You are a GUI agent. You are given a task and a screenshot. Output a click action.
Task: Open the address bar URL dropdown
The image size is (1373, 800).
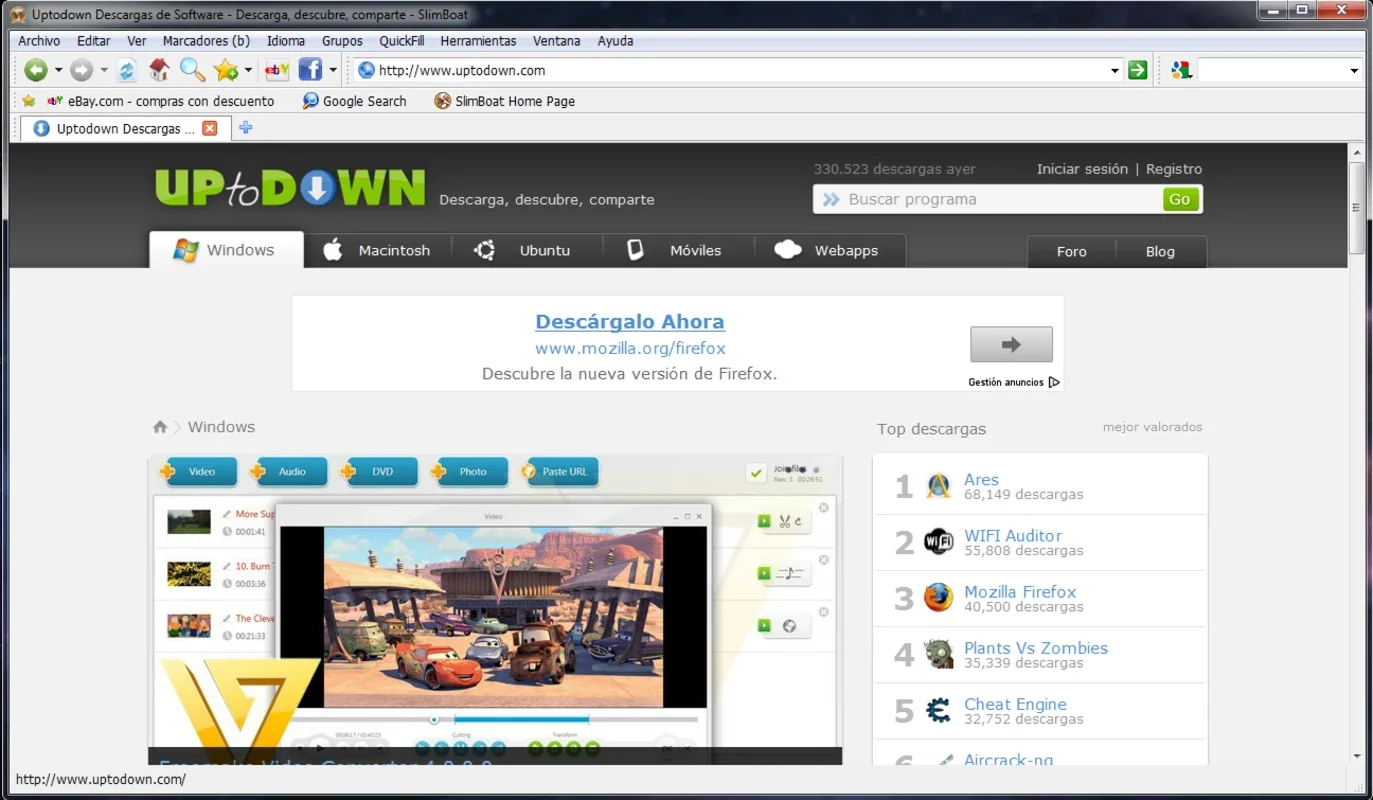[1115, 70]
